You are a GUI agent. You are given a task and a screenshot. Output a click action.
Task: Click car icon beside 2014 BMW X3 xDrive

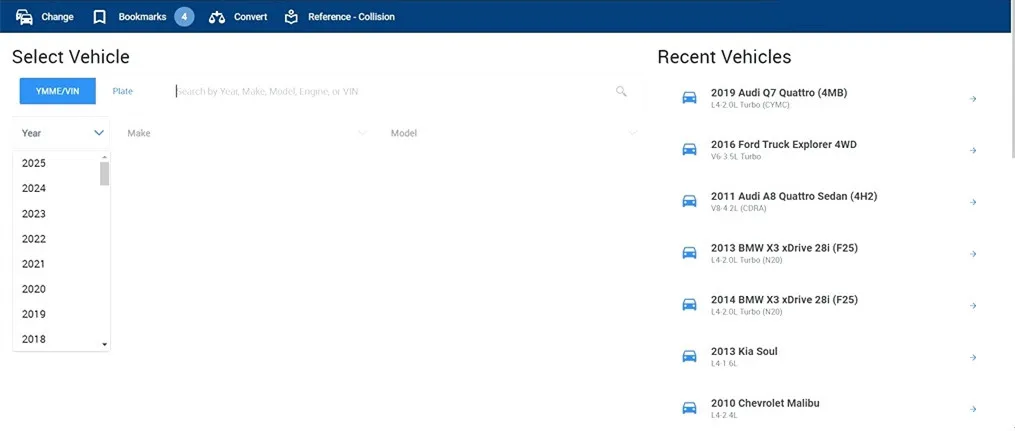689,305
